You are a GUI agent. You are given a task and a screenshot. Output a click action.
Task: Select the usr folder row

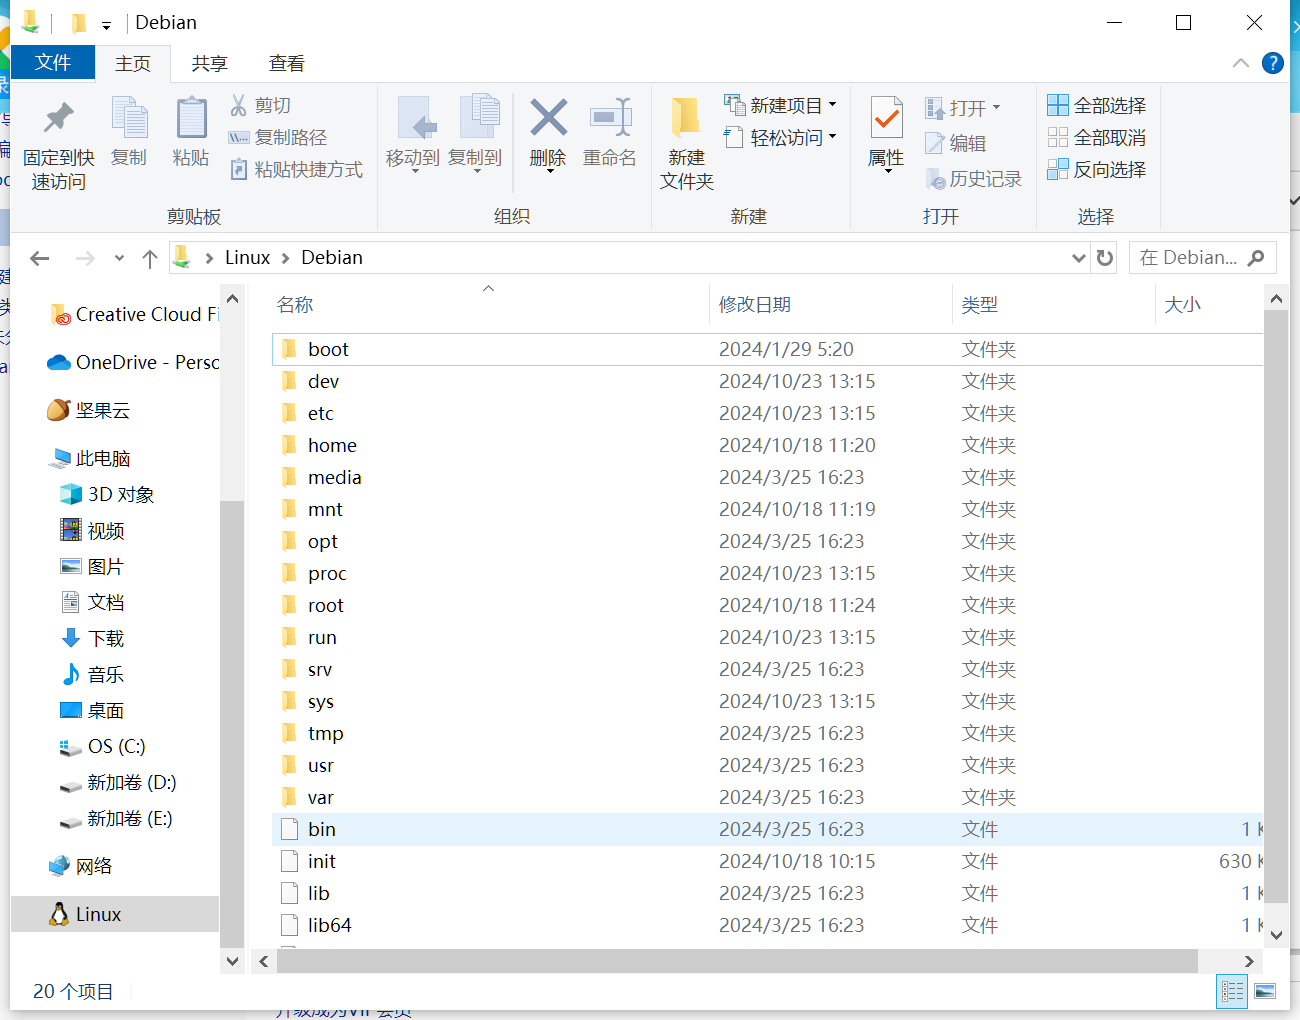[767, 765]
